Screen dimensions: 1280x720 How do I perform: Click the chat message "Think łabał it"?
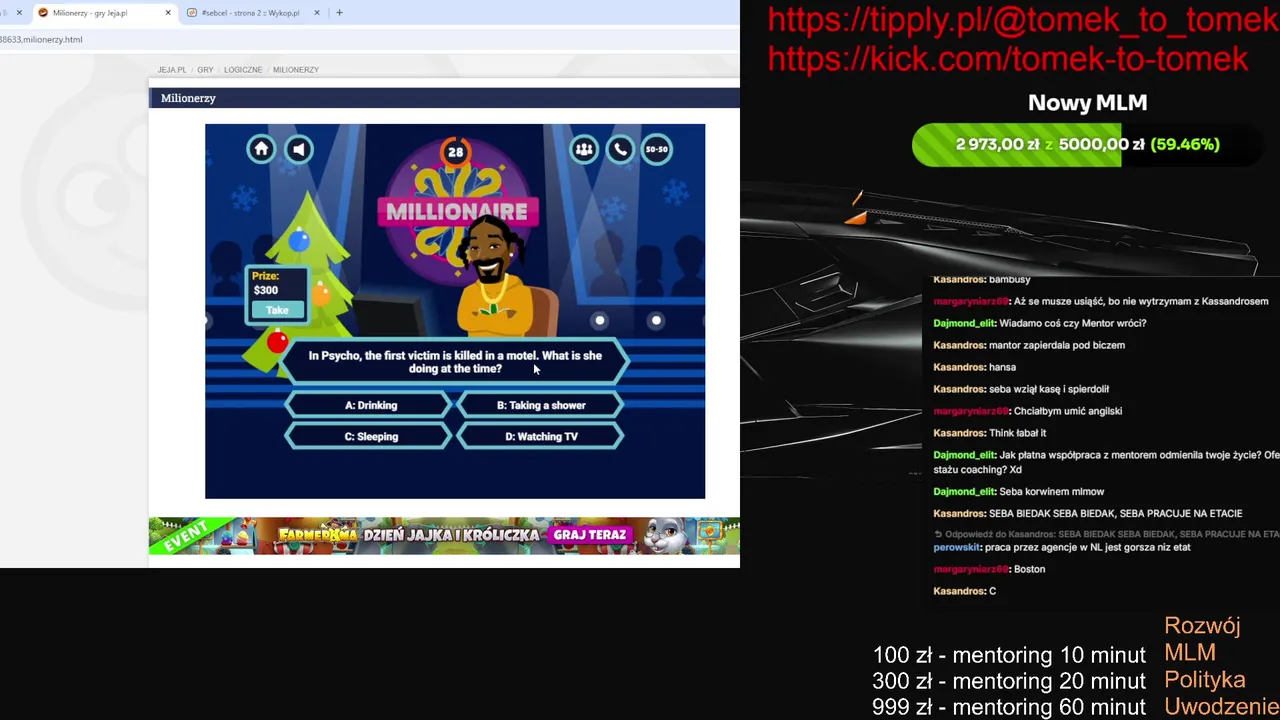(x=1017, y=433)
